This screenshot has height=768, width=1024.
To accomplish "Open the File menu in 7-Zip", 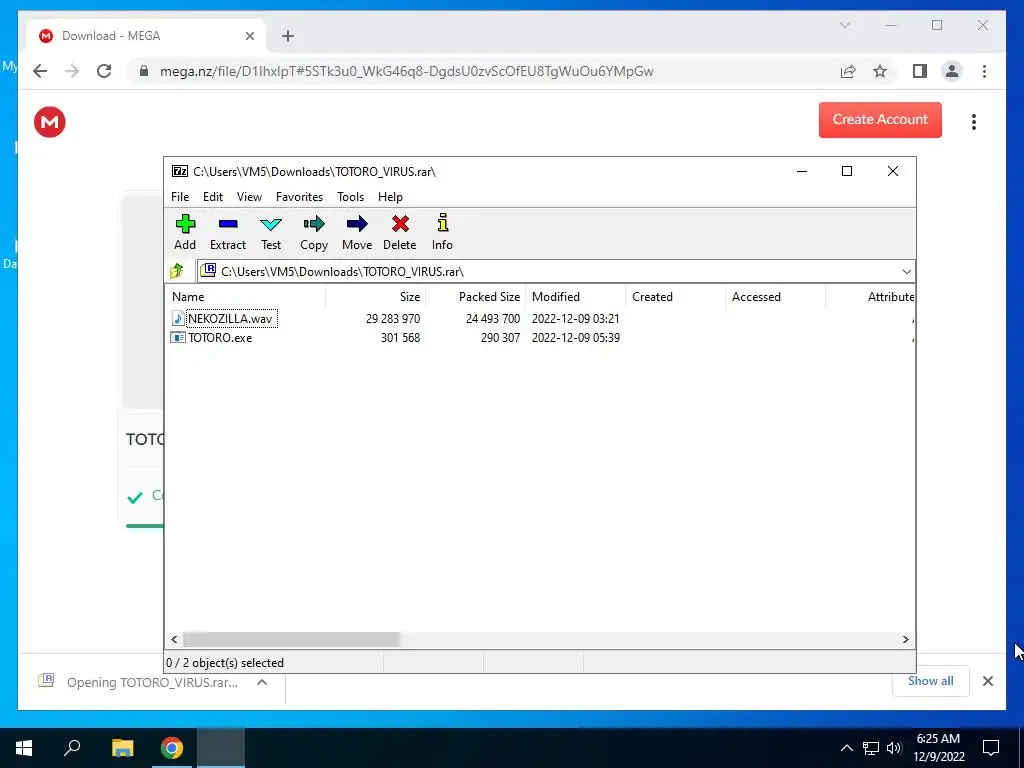I will (x=180, y=197).
